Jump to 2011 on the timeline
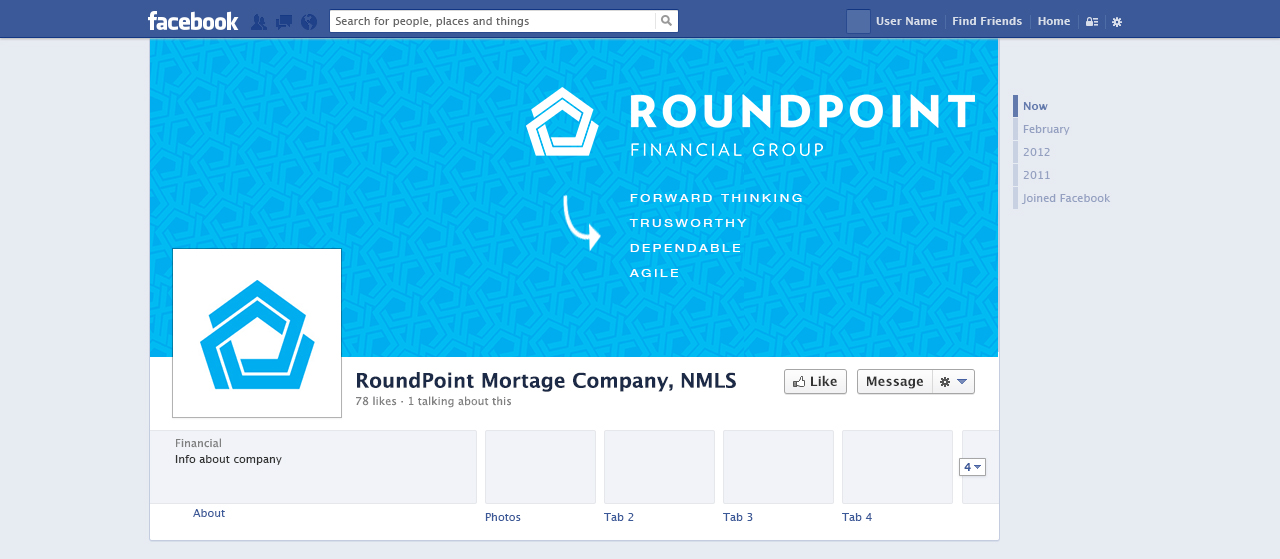 click(x=1036, y=175)
